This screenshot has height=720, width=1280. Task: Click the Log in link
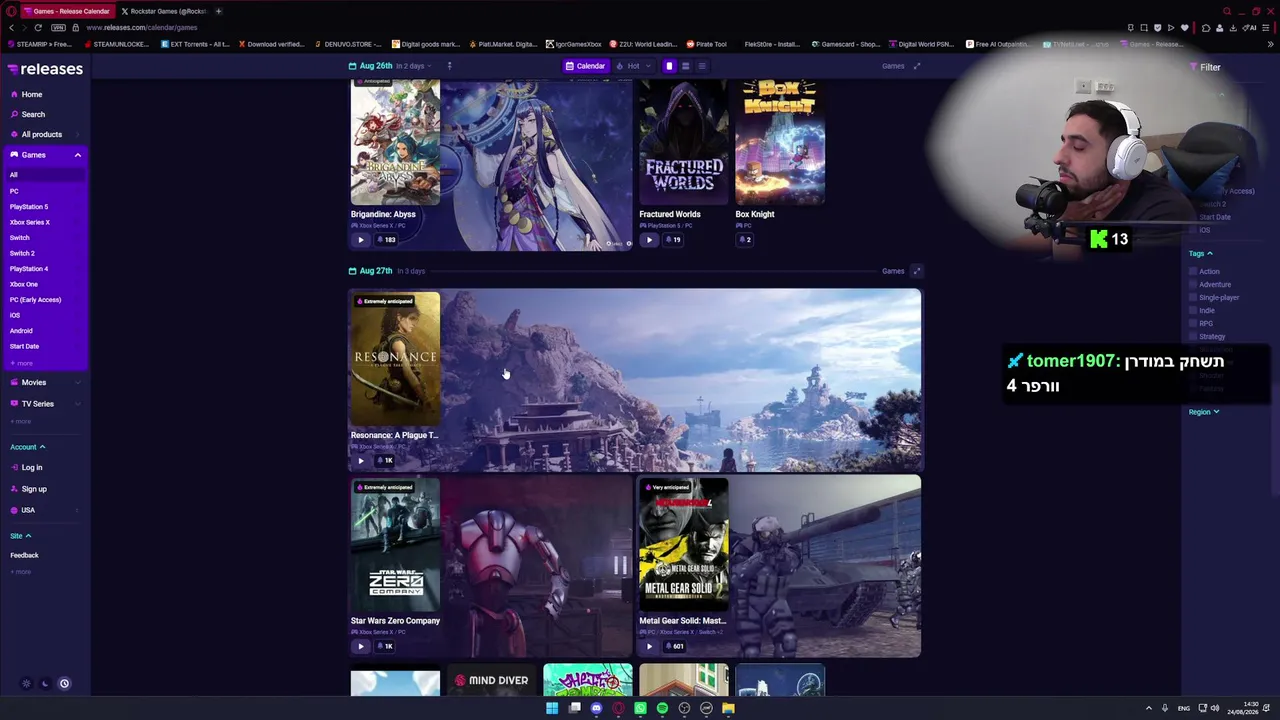(x=32, y=467)
